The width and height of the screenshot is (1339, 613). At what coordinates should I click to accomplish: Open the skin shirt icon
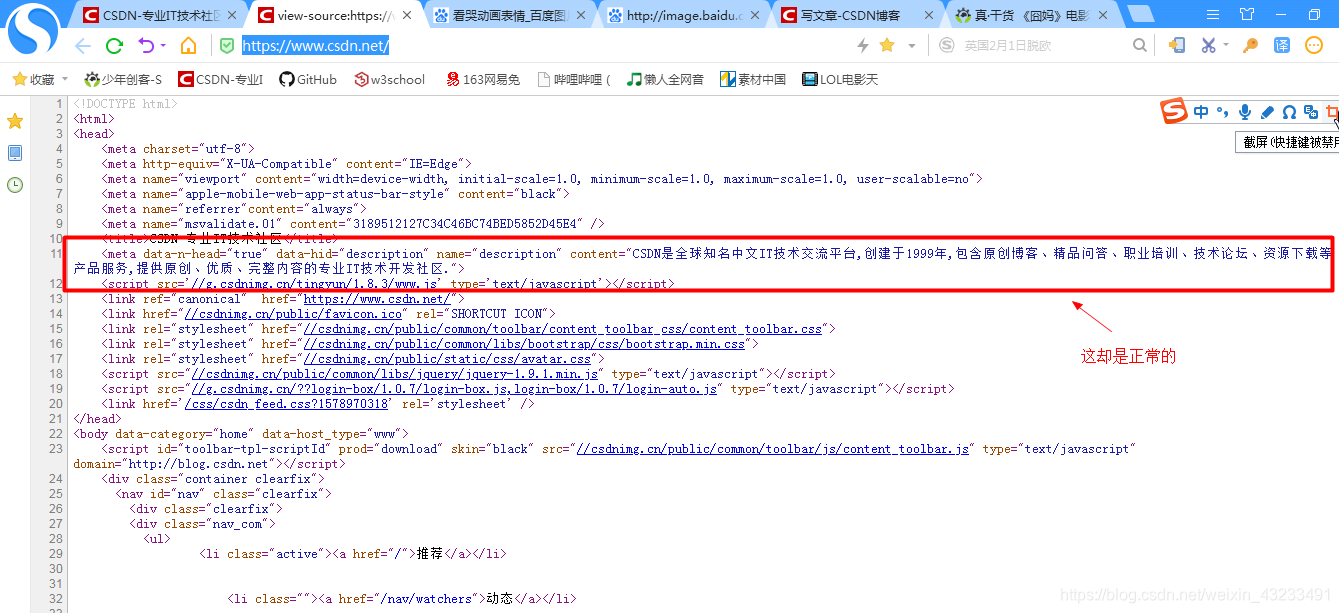[x=1246, y=14]
